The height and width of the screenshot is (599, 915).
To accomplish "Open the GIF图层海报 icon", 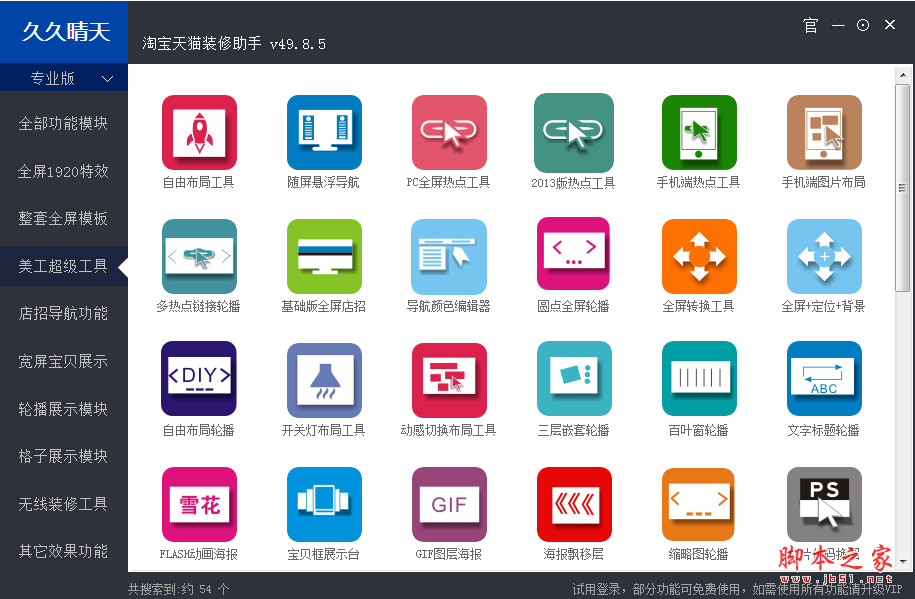I will point(449,504).
